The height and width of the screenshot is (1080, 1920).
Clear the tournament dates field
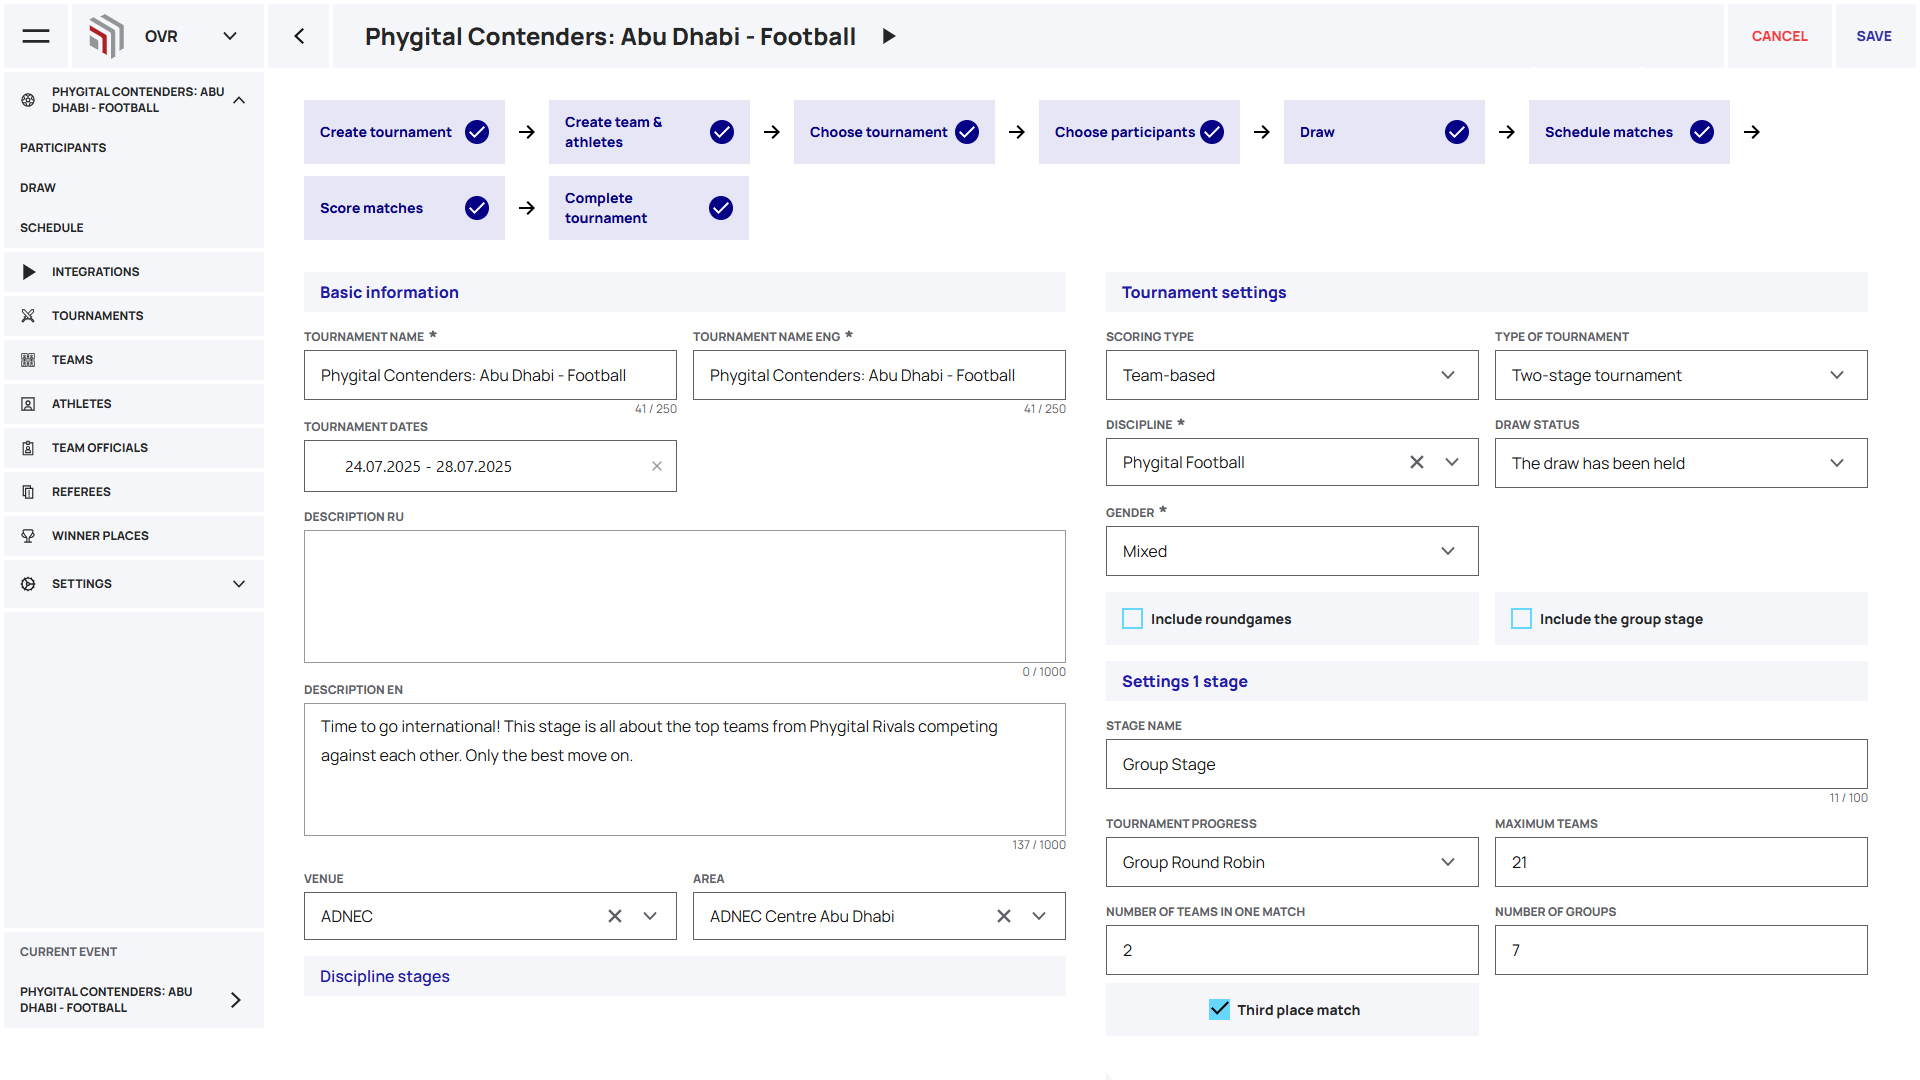point(657,466)
